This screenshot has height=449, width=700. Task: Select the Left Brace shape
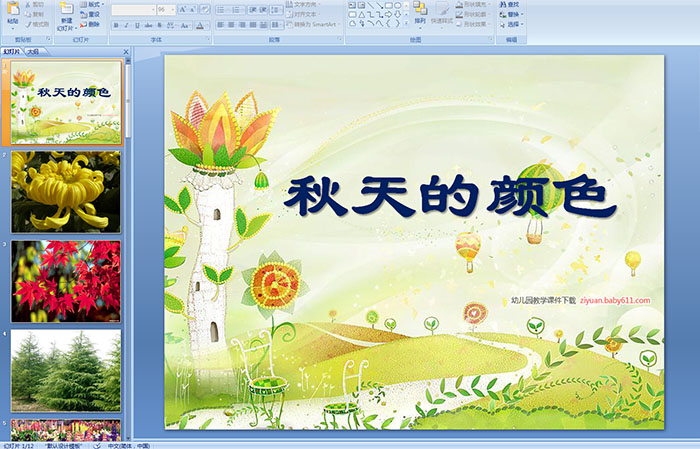(388, 23)
